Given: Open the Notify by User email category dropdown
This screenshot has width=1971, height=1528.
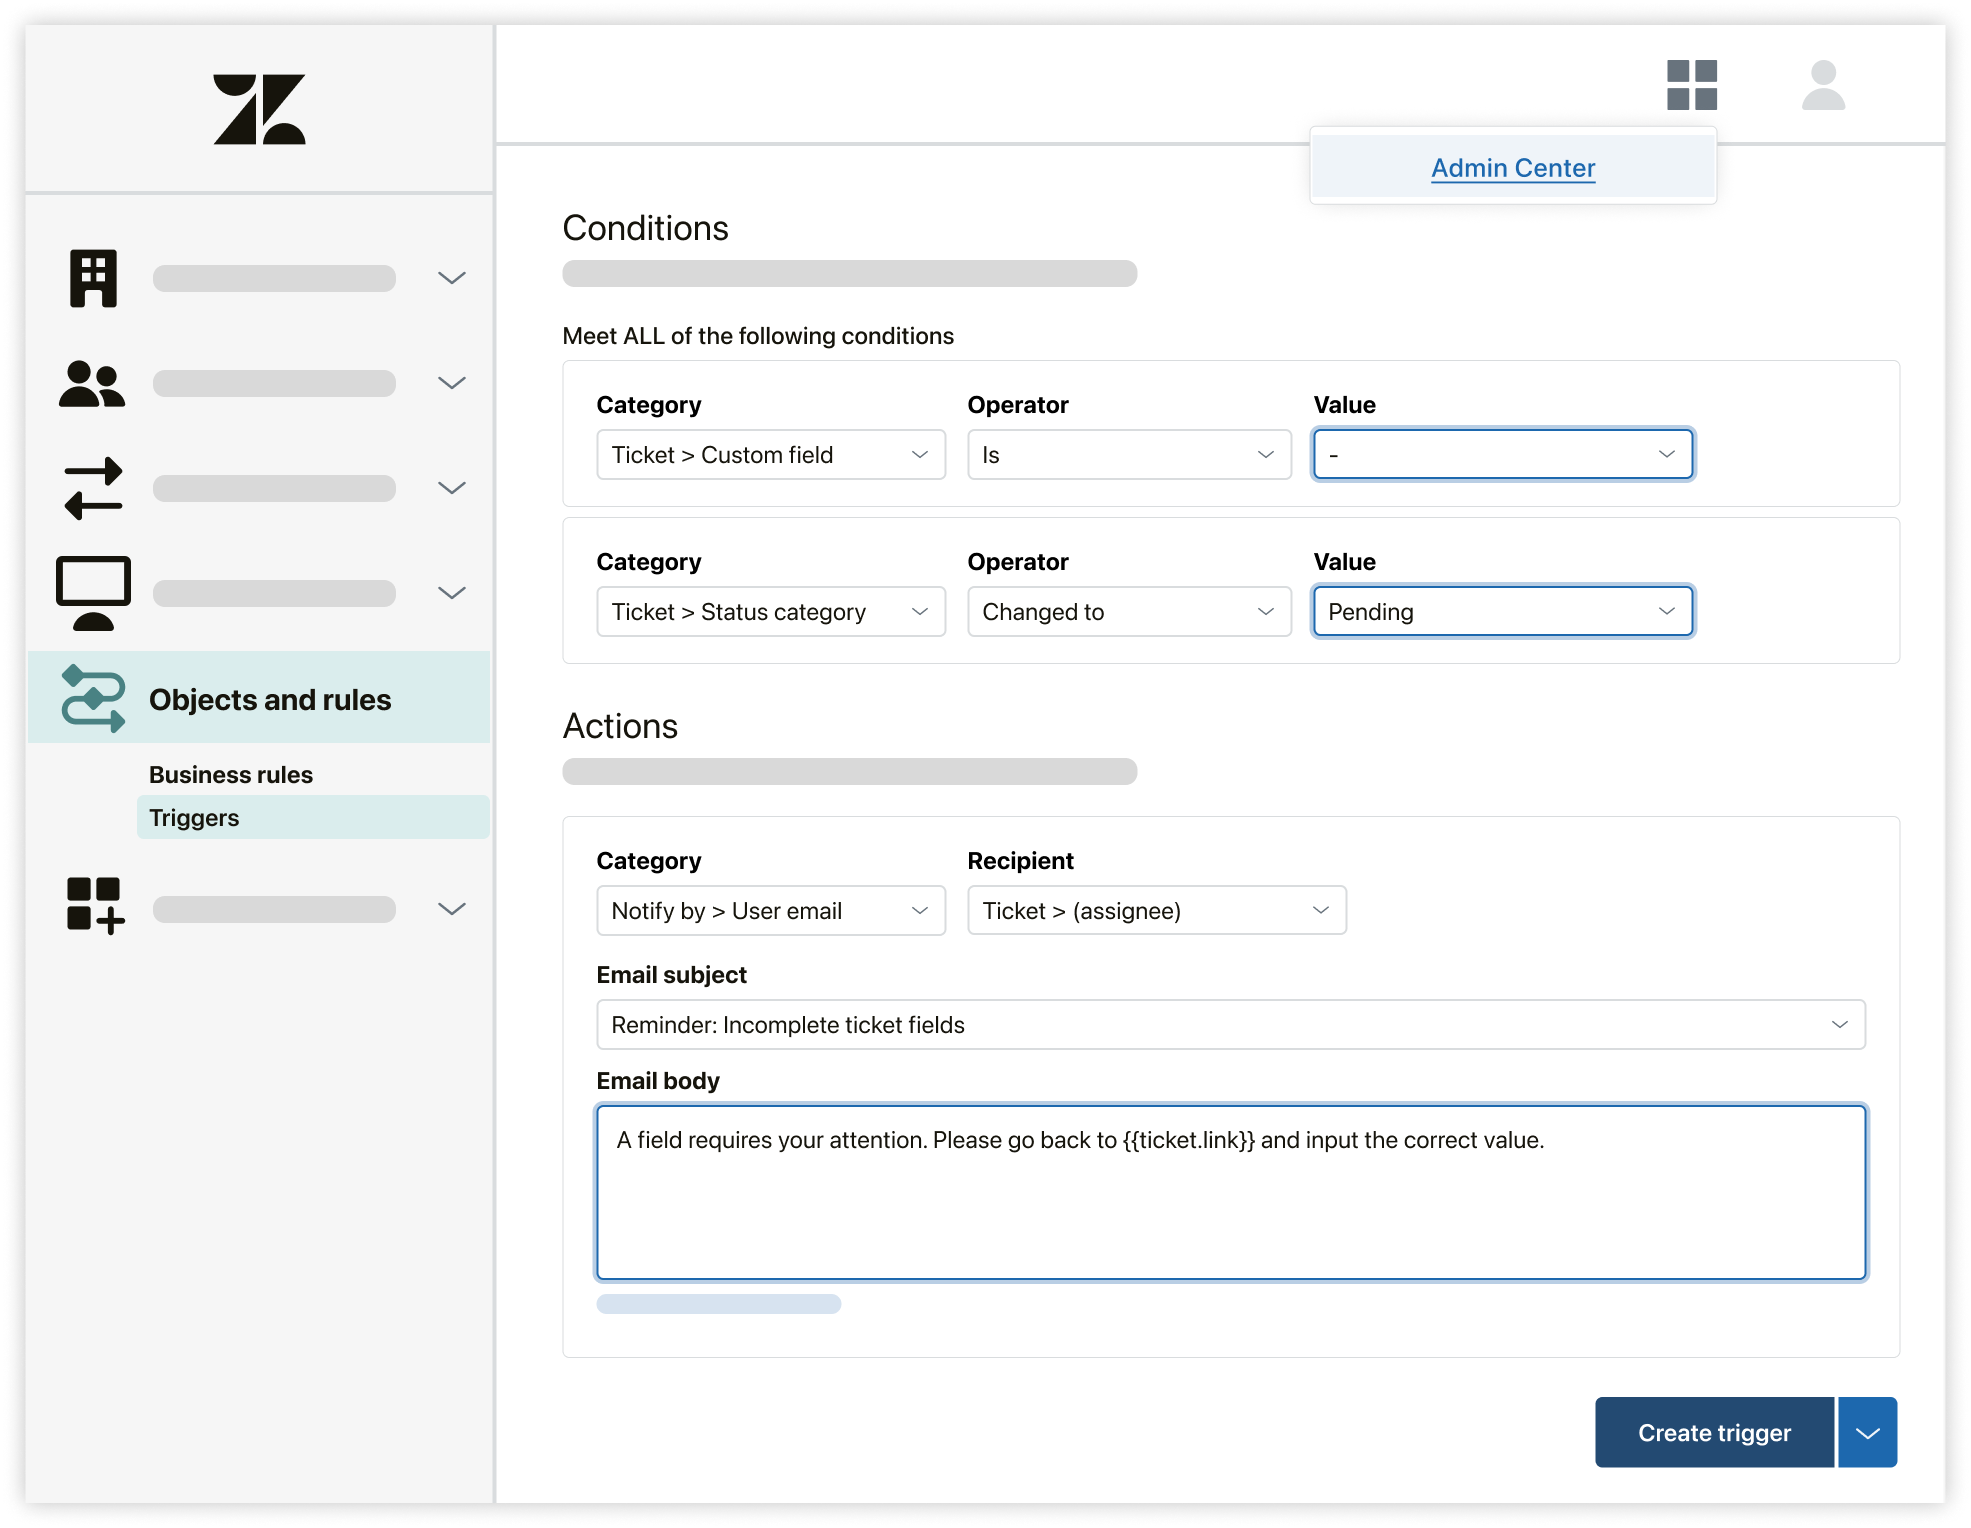Looking at the screenshot, I should [x=768, y=912].
